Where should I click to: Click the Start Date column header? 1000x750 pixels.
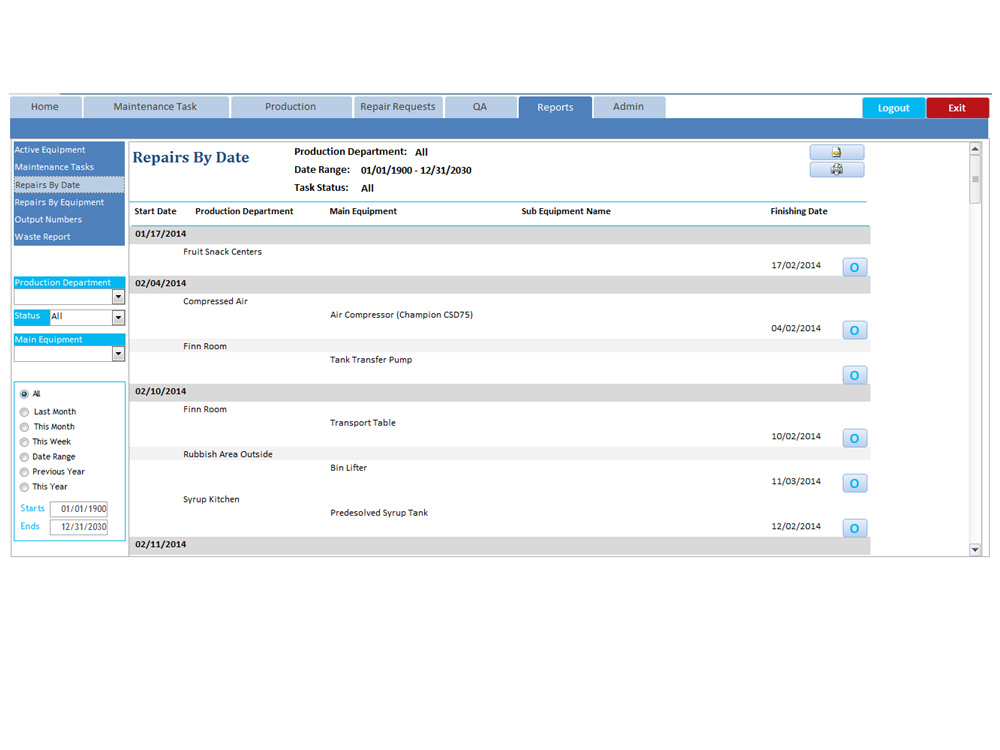click(x=155, y=211)
